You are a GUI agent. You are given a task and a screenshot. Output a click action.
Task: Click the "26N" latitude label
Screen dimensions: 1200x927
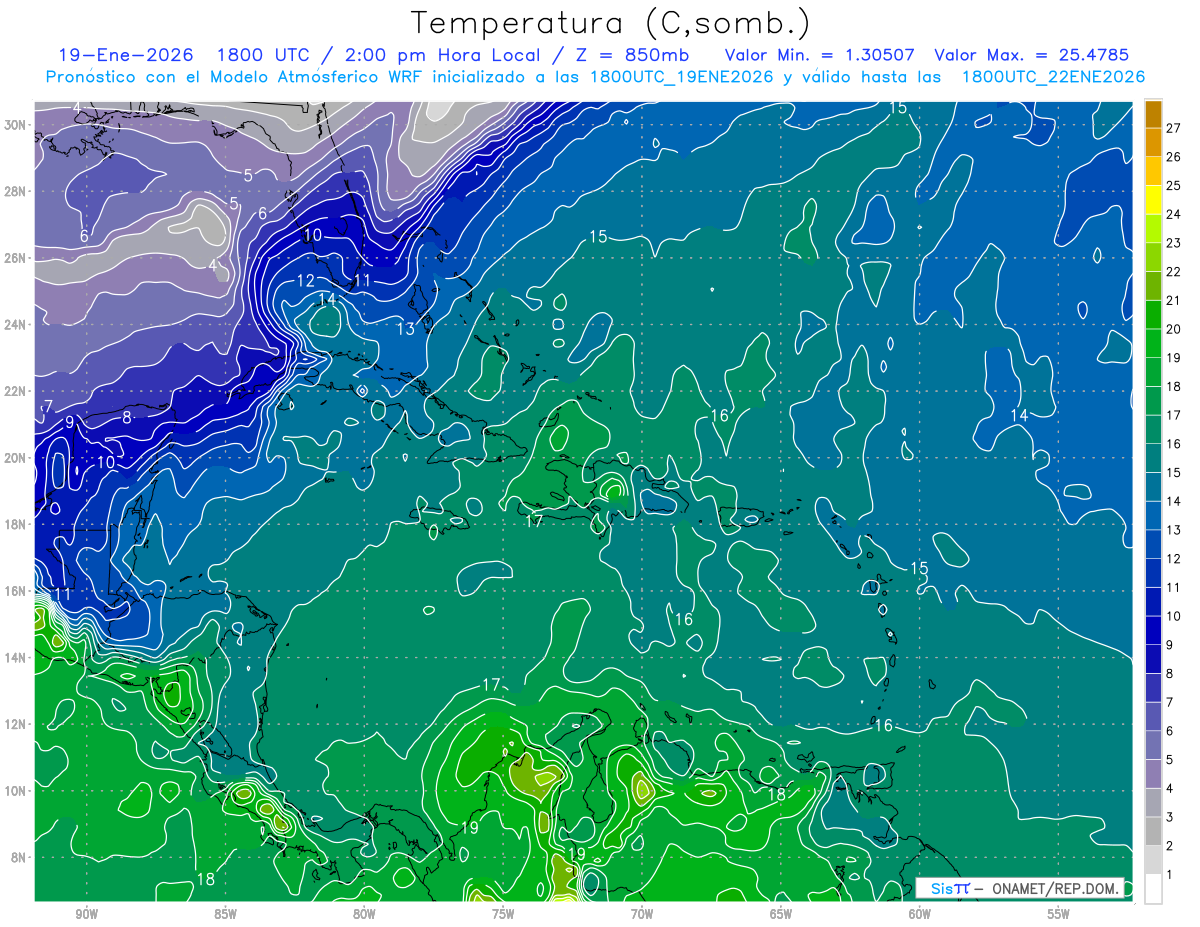(x=17, y=257)
